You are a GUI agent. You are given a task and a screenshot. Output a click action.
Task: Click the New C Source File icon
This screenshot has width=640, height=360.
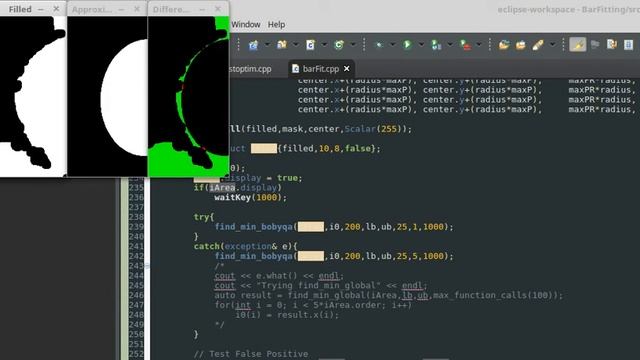310,44
